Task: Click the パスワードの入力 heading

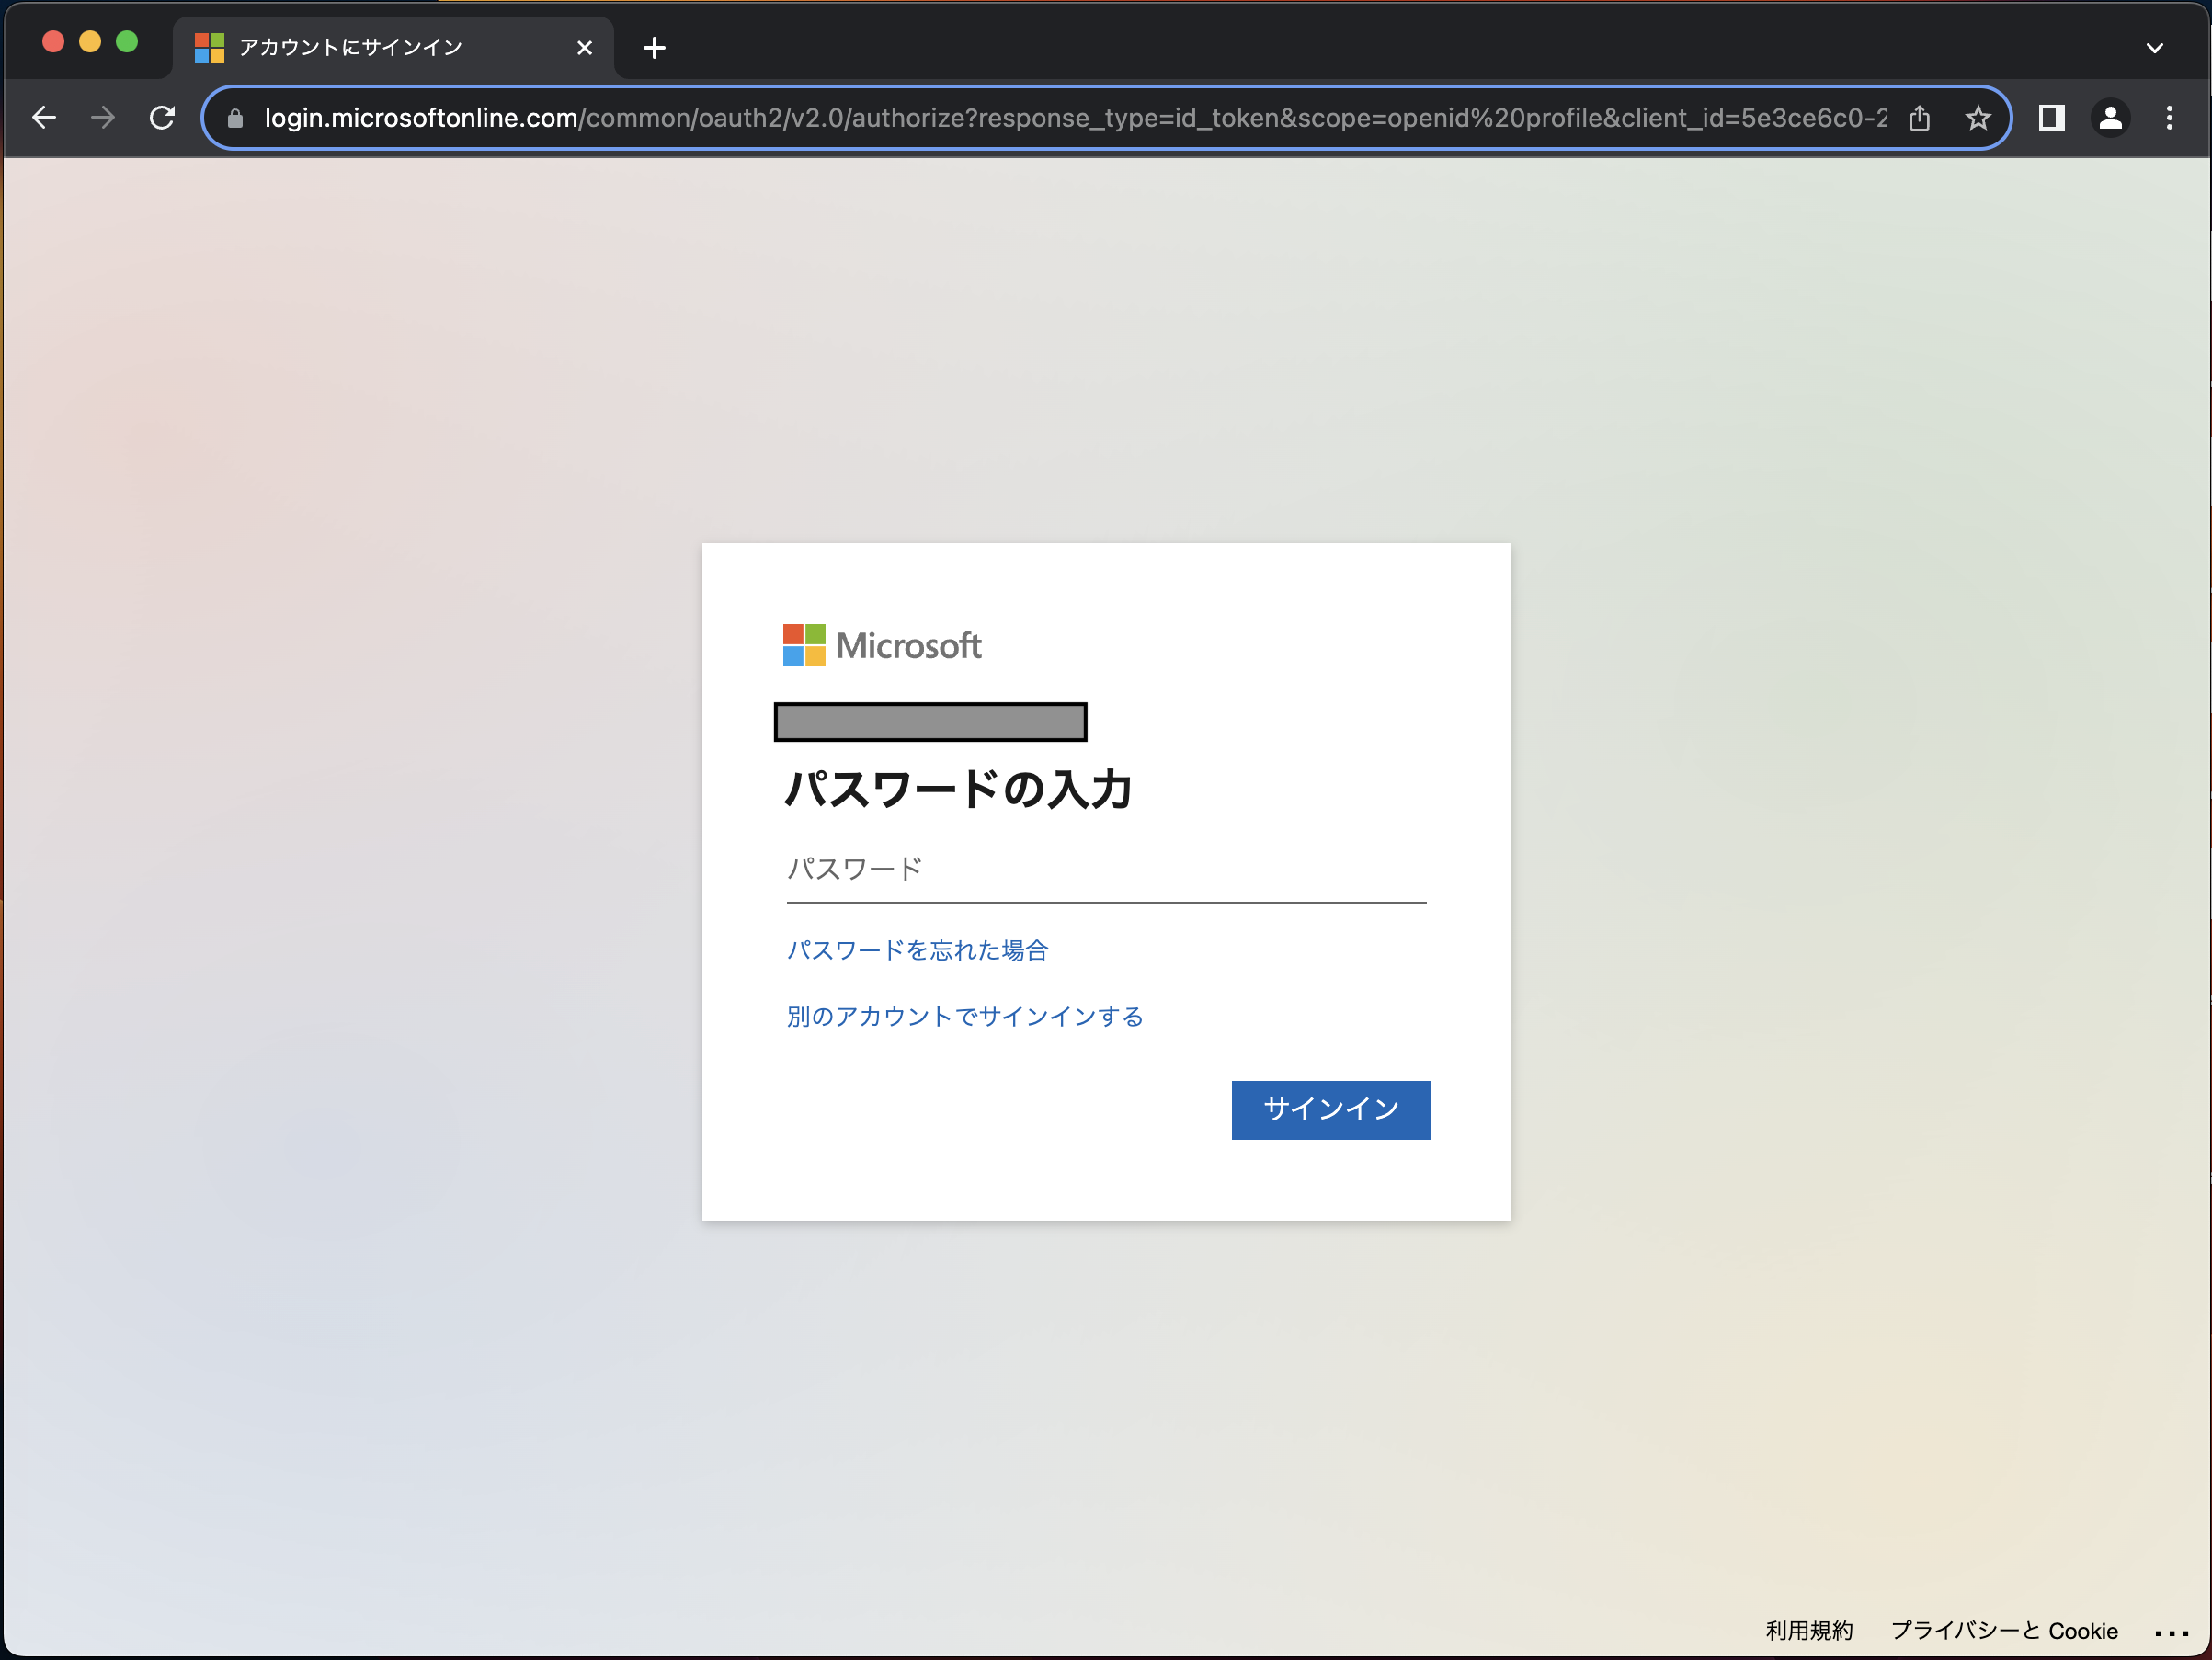Action: click(x=958, y=790)
